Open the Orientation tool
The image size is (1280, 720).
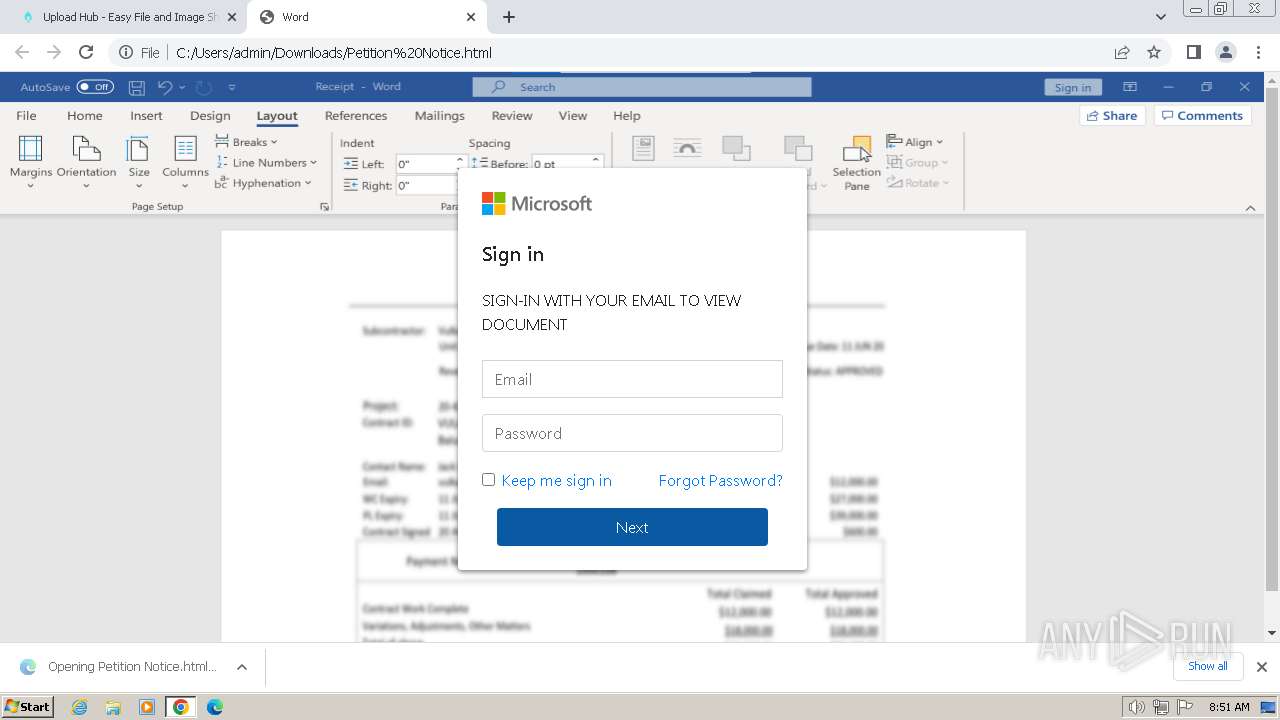click(x=86, y=161)
